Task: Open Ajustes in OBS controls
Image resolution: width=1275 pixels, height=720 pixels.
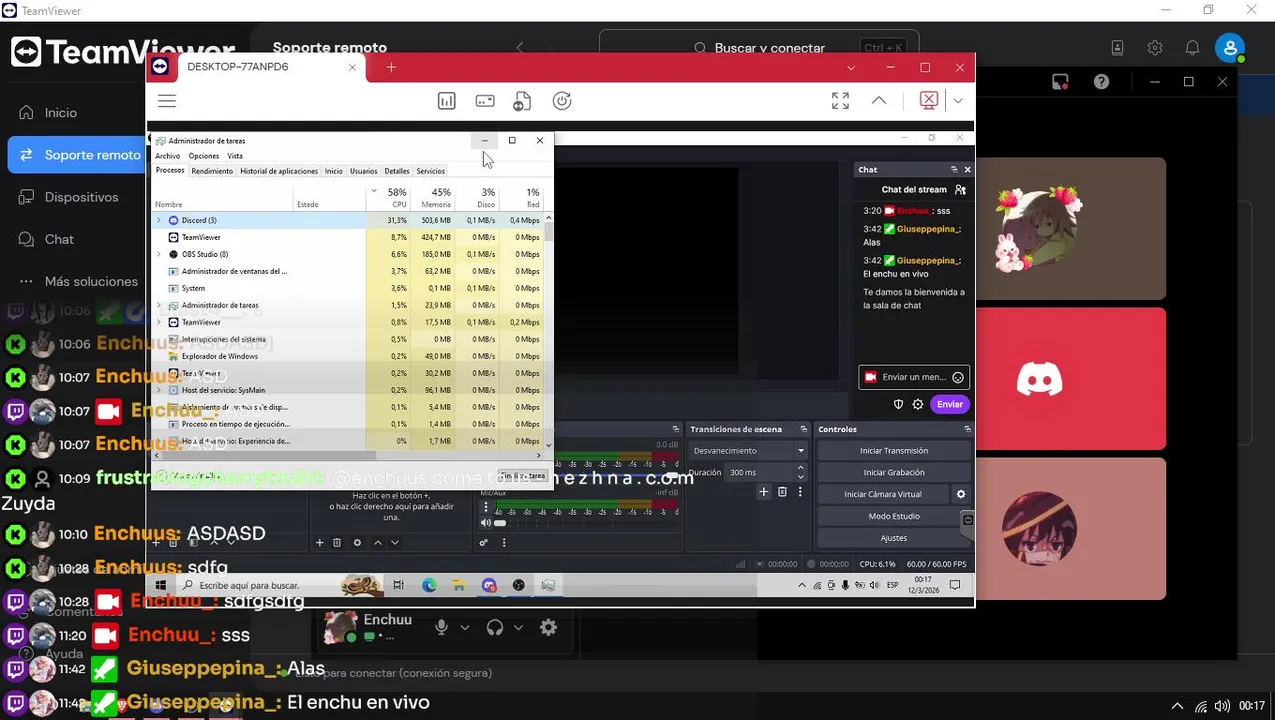Action: (894, 538)
